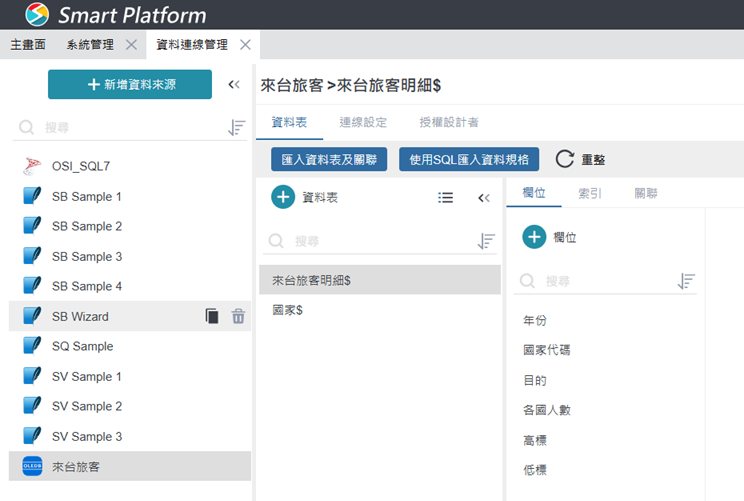This screenshot has height=501, width=744.
Task: Click the copy icon on SB Wizard row
Action: coord(212,316)
